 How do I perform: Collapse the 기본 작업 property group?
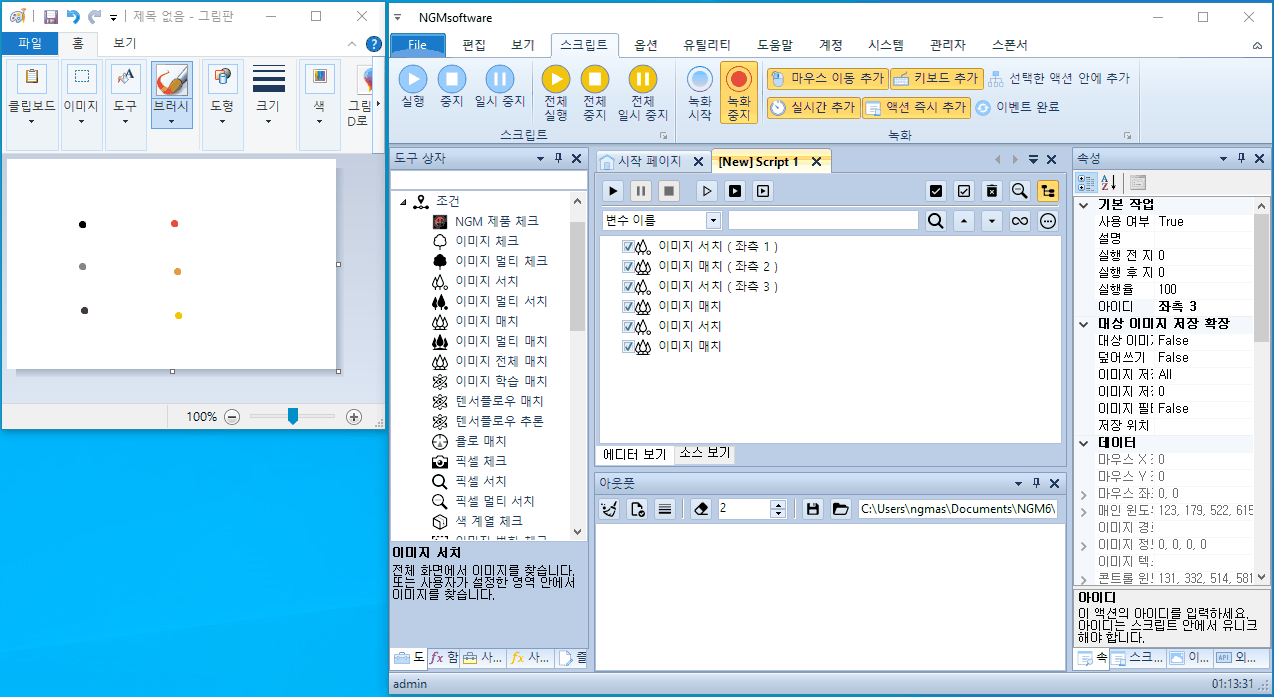(1083, 205)
